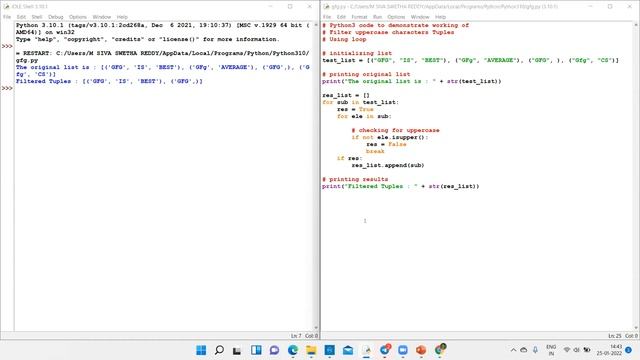Open the volume speaker tray icon

tap(576, 350)
